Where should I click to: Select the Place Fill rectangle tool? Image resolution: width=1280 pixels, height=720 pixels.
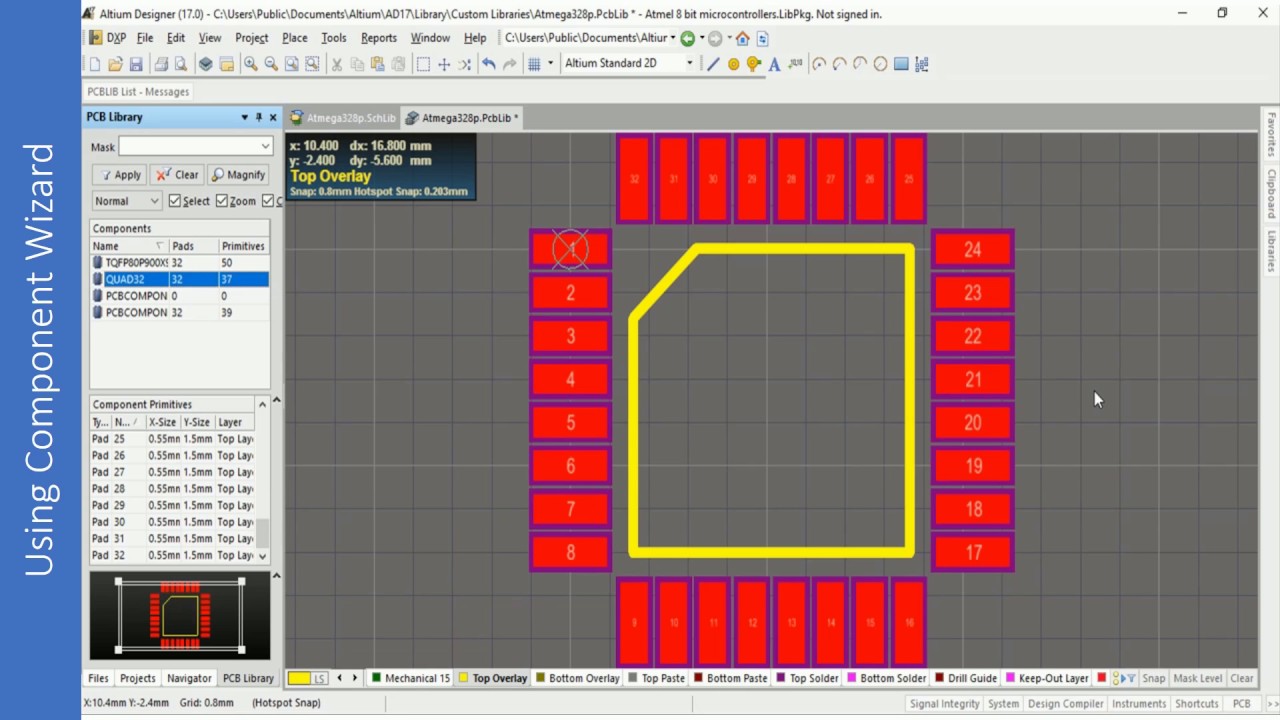tap(901, 64)
